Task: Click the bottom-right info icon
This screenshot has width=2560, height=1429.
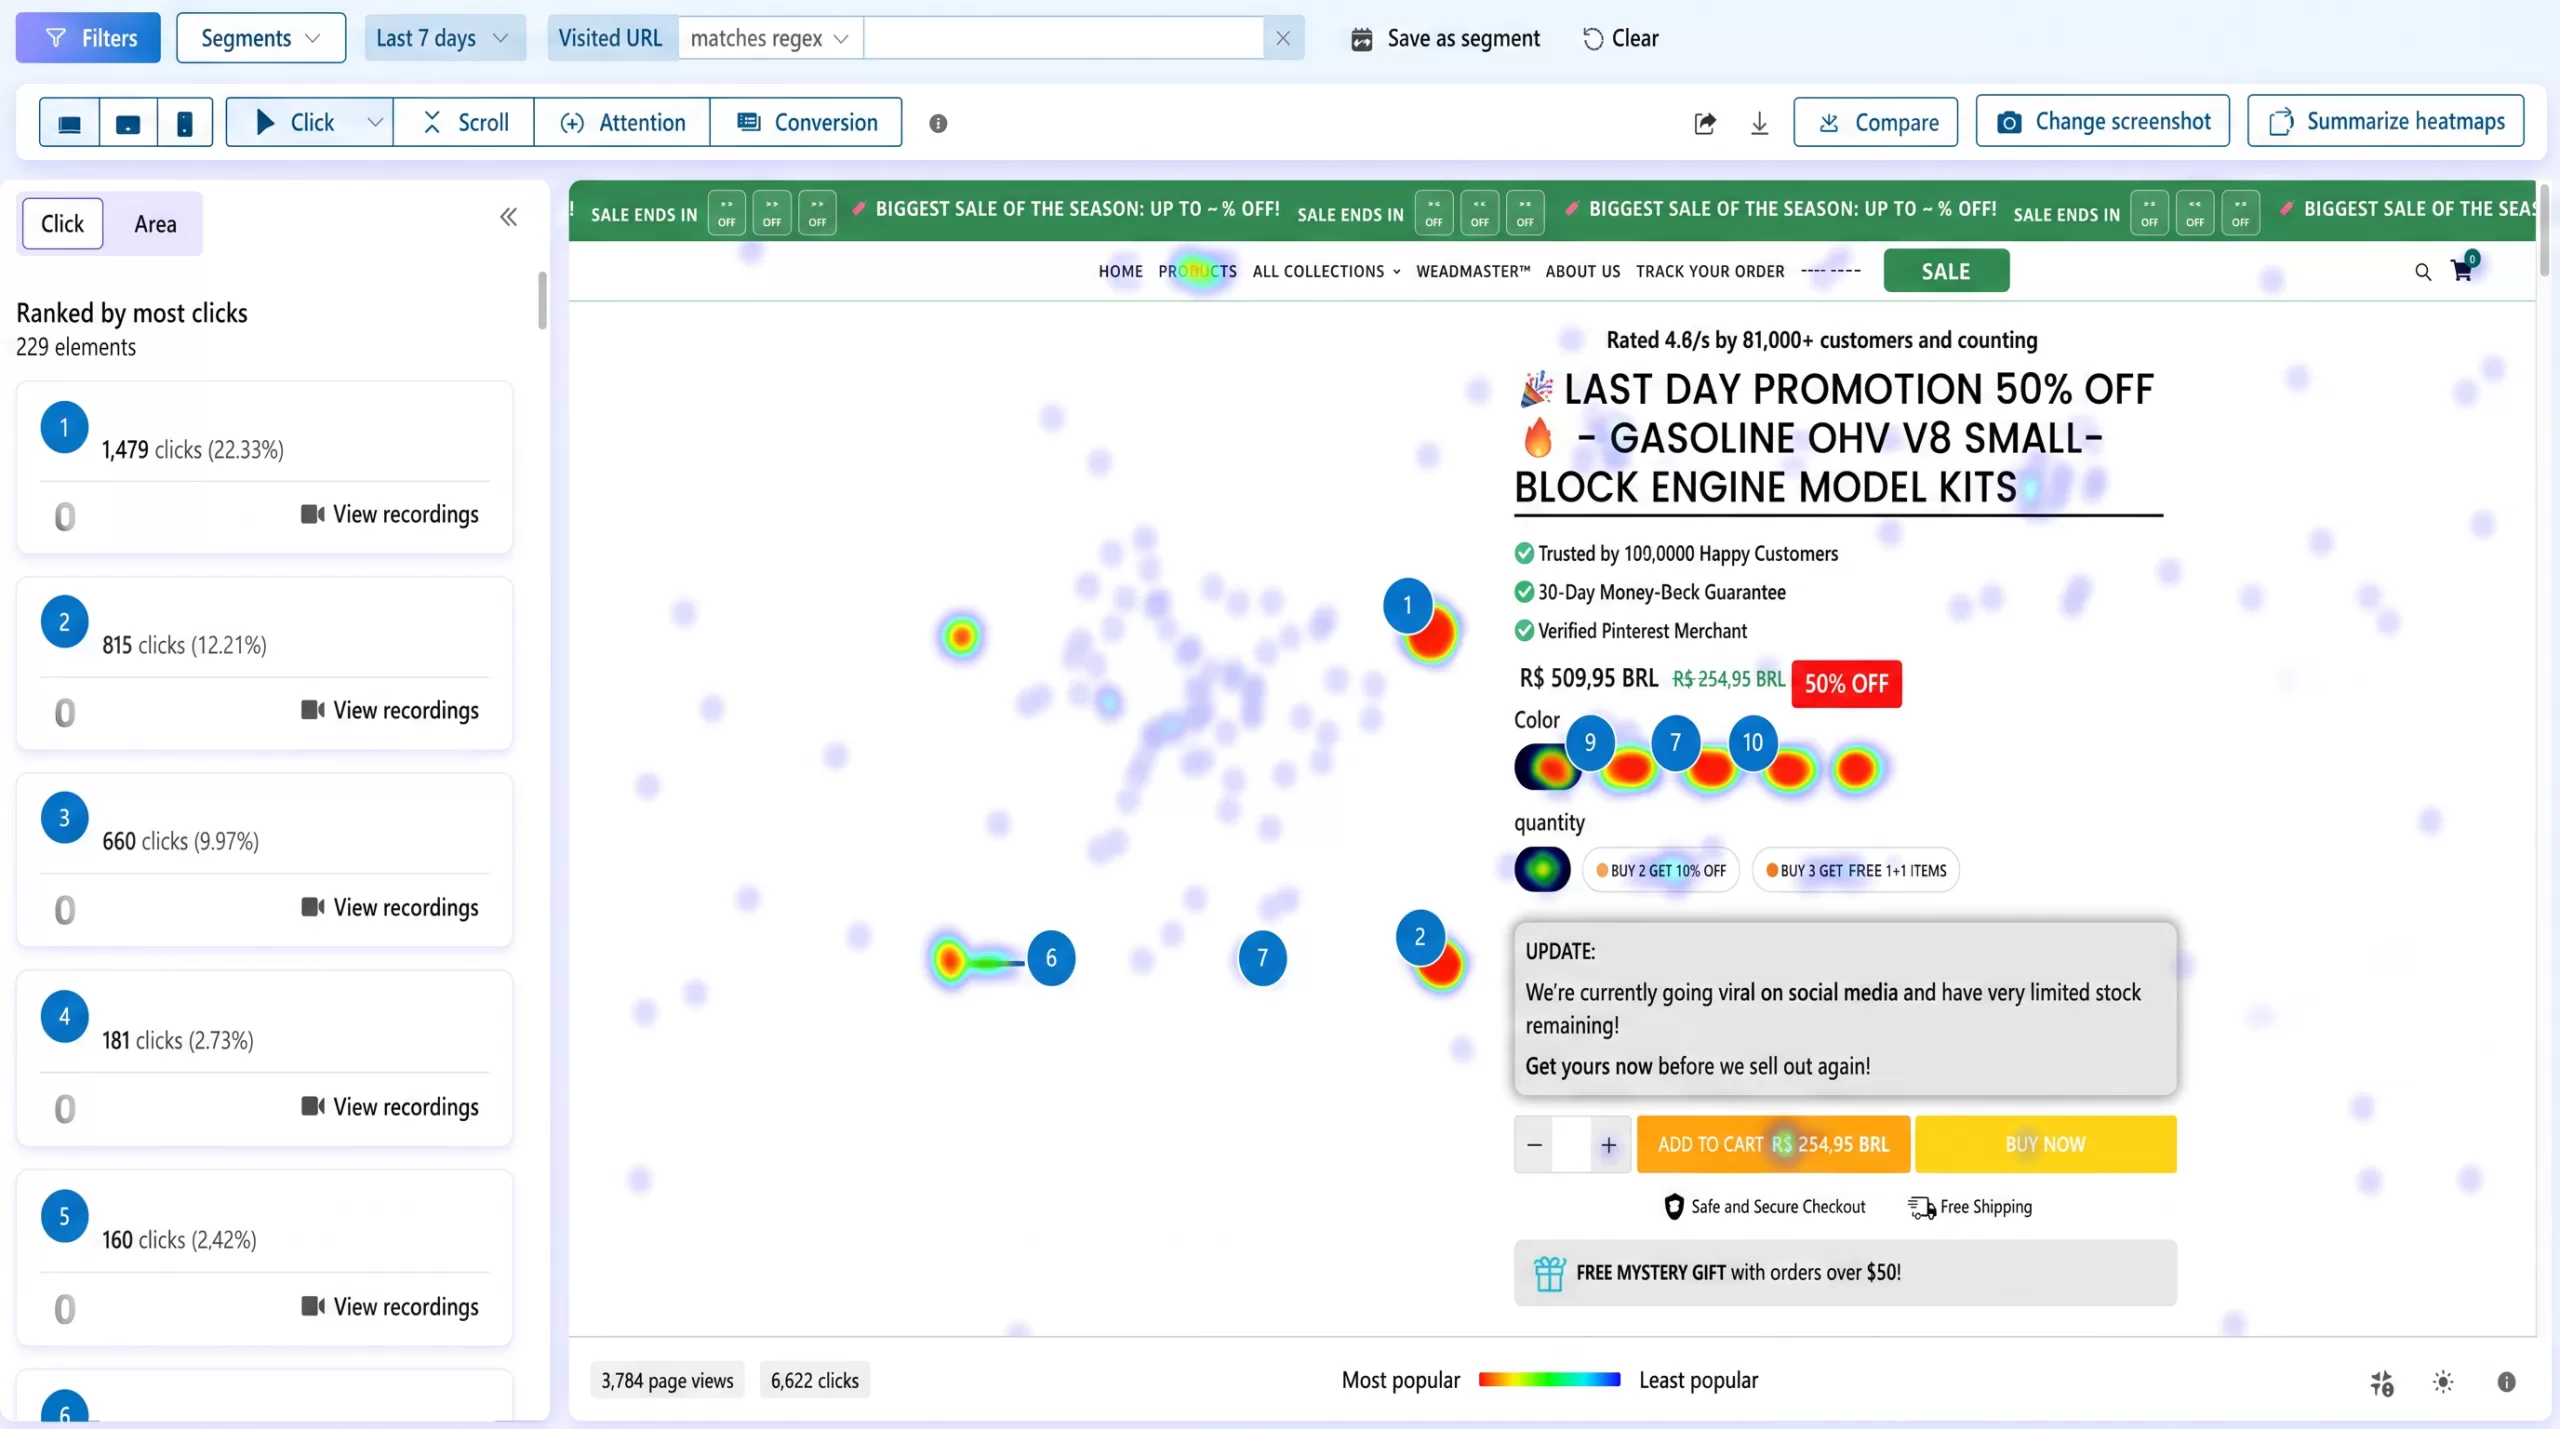Action: (2506, 1382)
